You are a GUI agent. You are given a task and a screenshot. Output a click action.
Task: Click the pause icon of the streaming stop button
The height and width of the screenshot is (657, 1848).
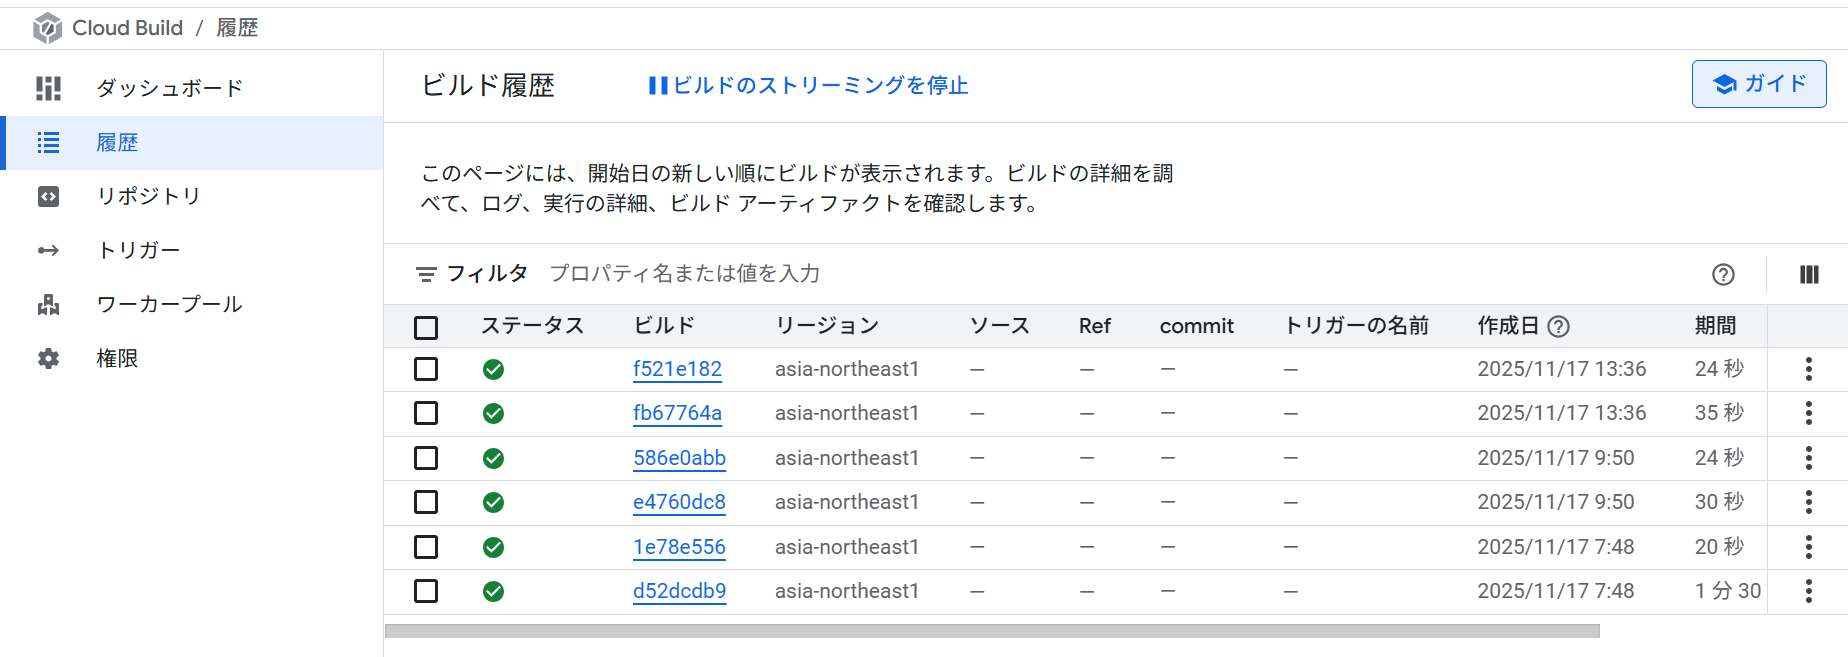click(658, 86)
